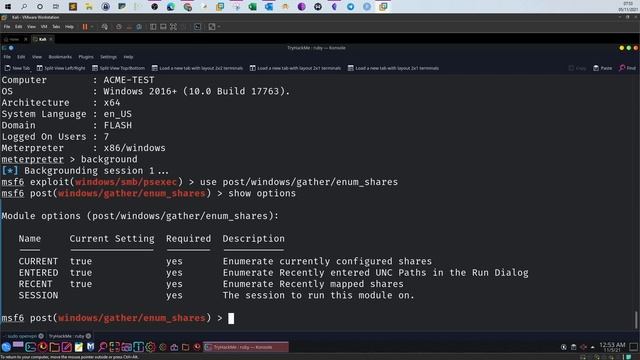Click the 'windows/smb/psexec' red module text

click(126, 182)
